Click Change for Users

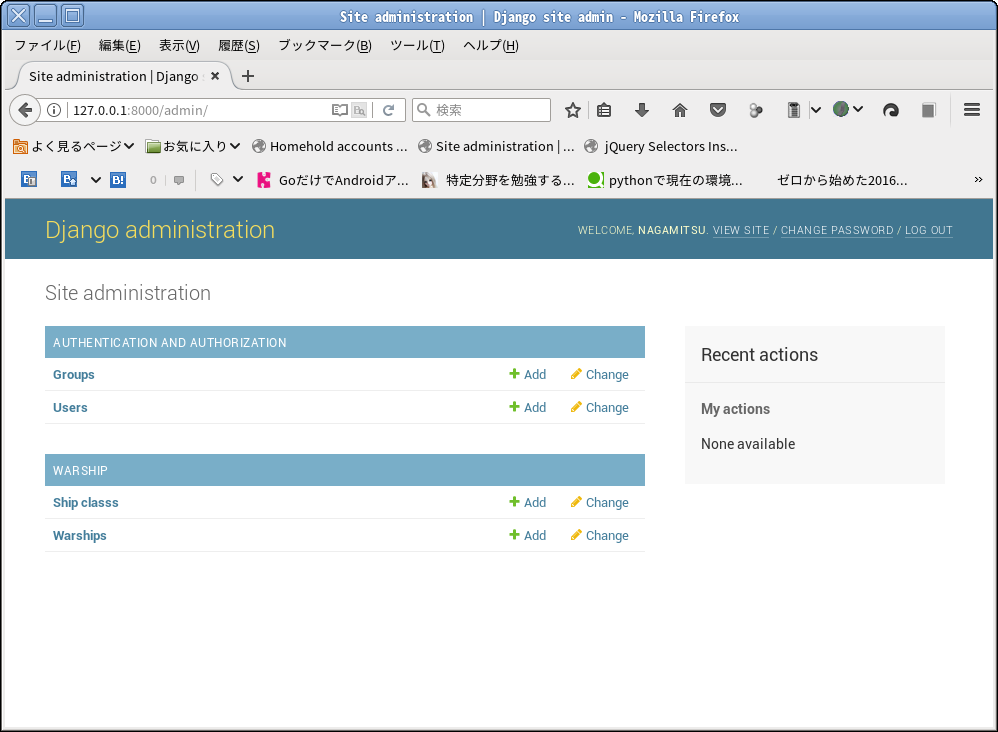pos(600,407)
